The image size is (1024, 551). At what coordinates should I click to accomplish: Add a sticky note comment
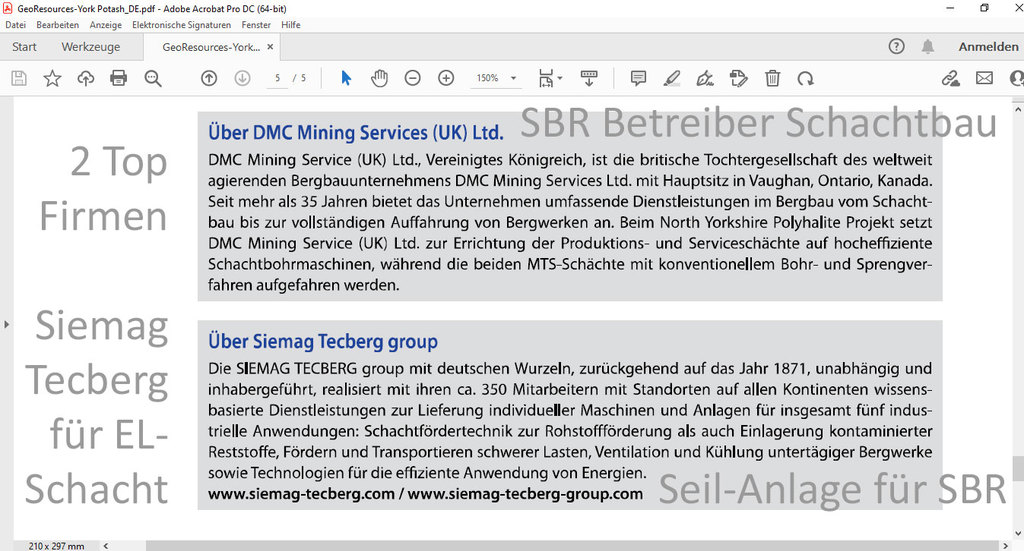coord(638,78)
